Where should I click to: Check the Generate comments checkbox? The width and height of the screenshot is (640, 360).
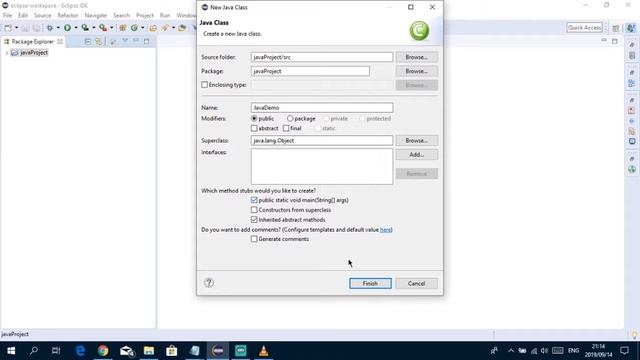pyautogui.click(x=254, y=239)
